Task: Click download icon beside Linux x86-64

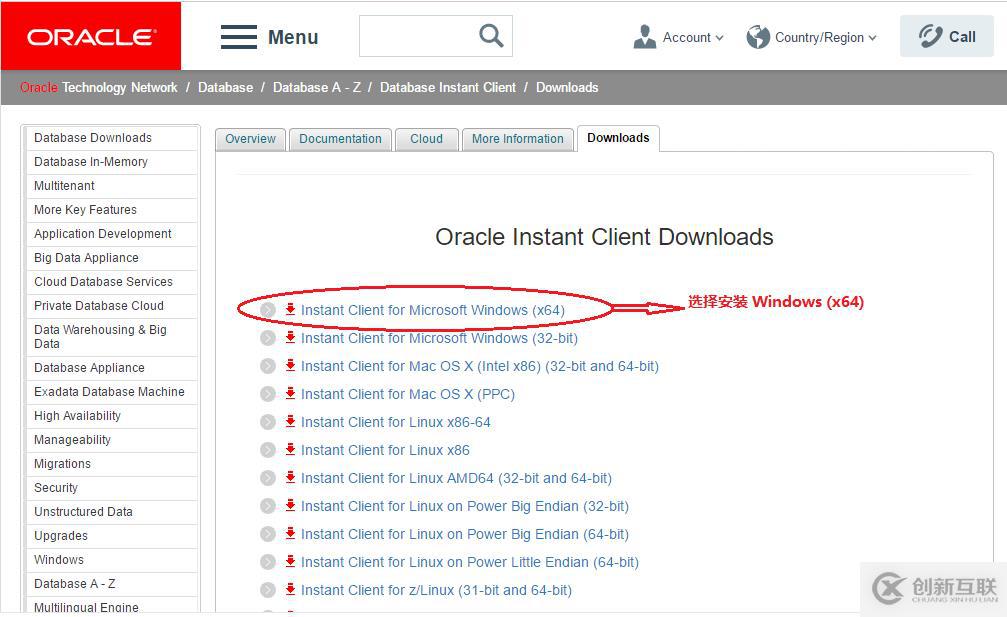Action: [290, 422]
